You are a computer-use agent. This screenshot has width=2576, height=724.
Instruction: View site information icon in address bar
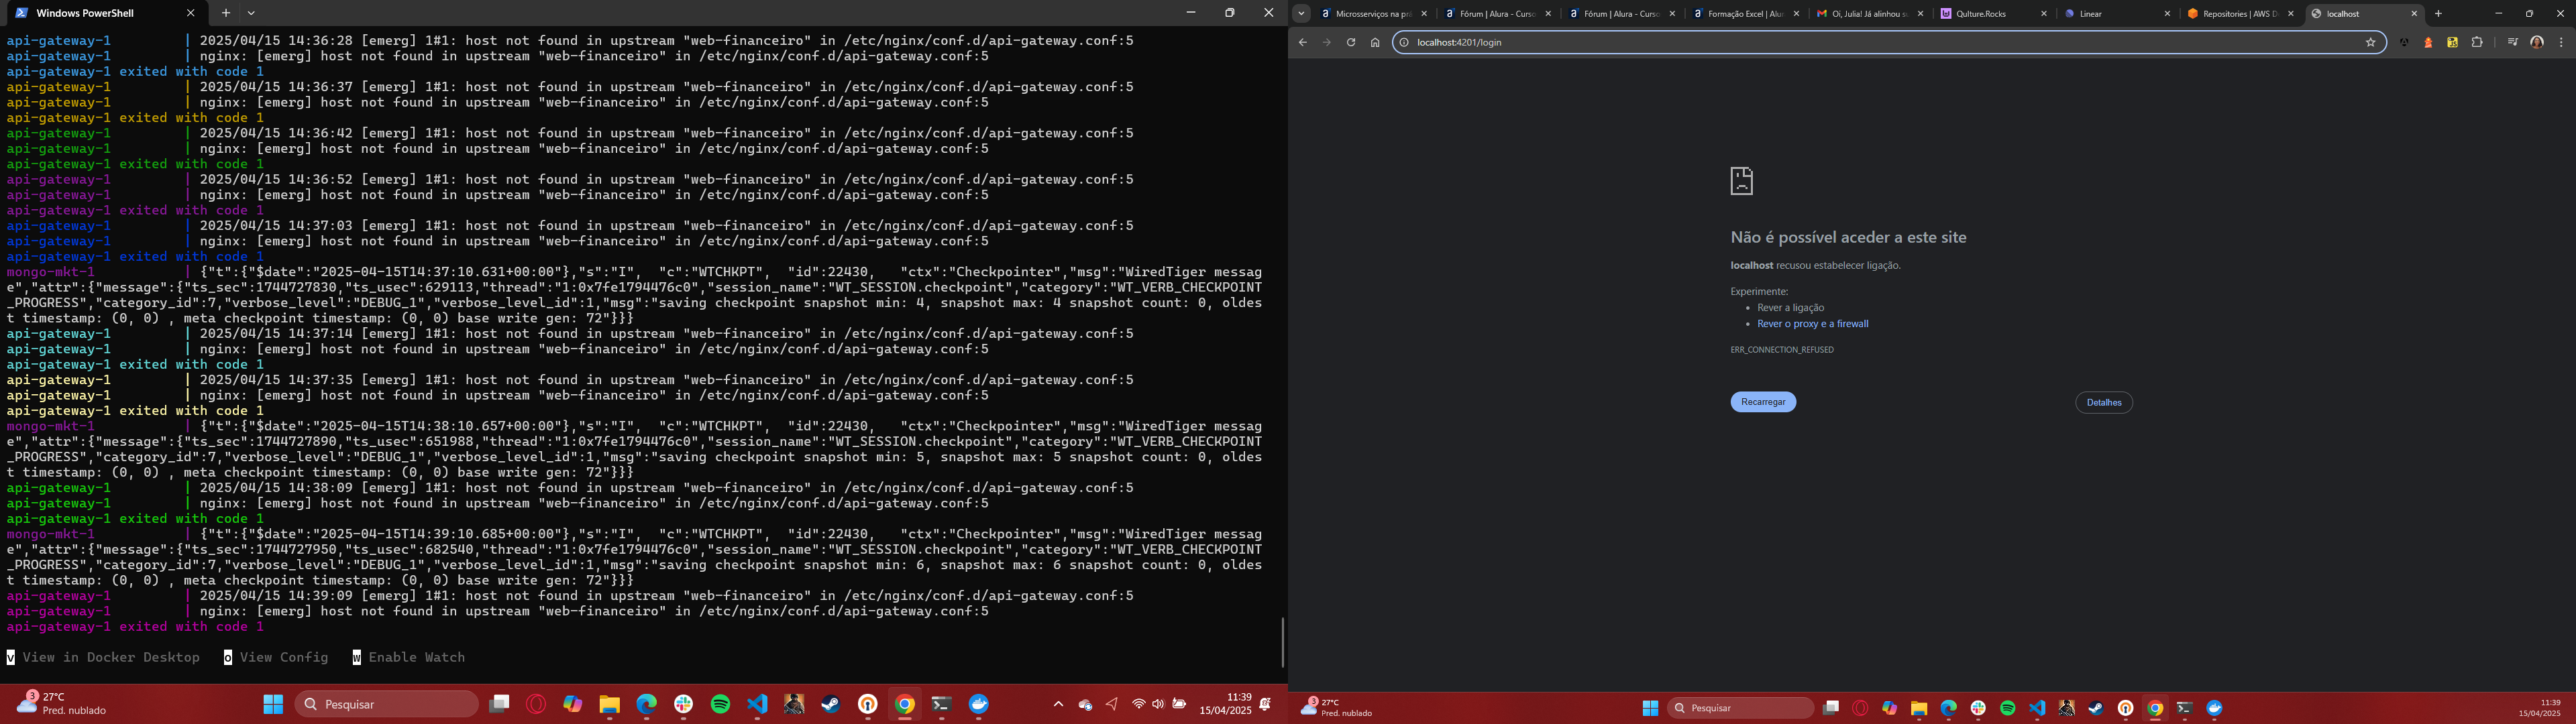(x=1404, y=42)
